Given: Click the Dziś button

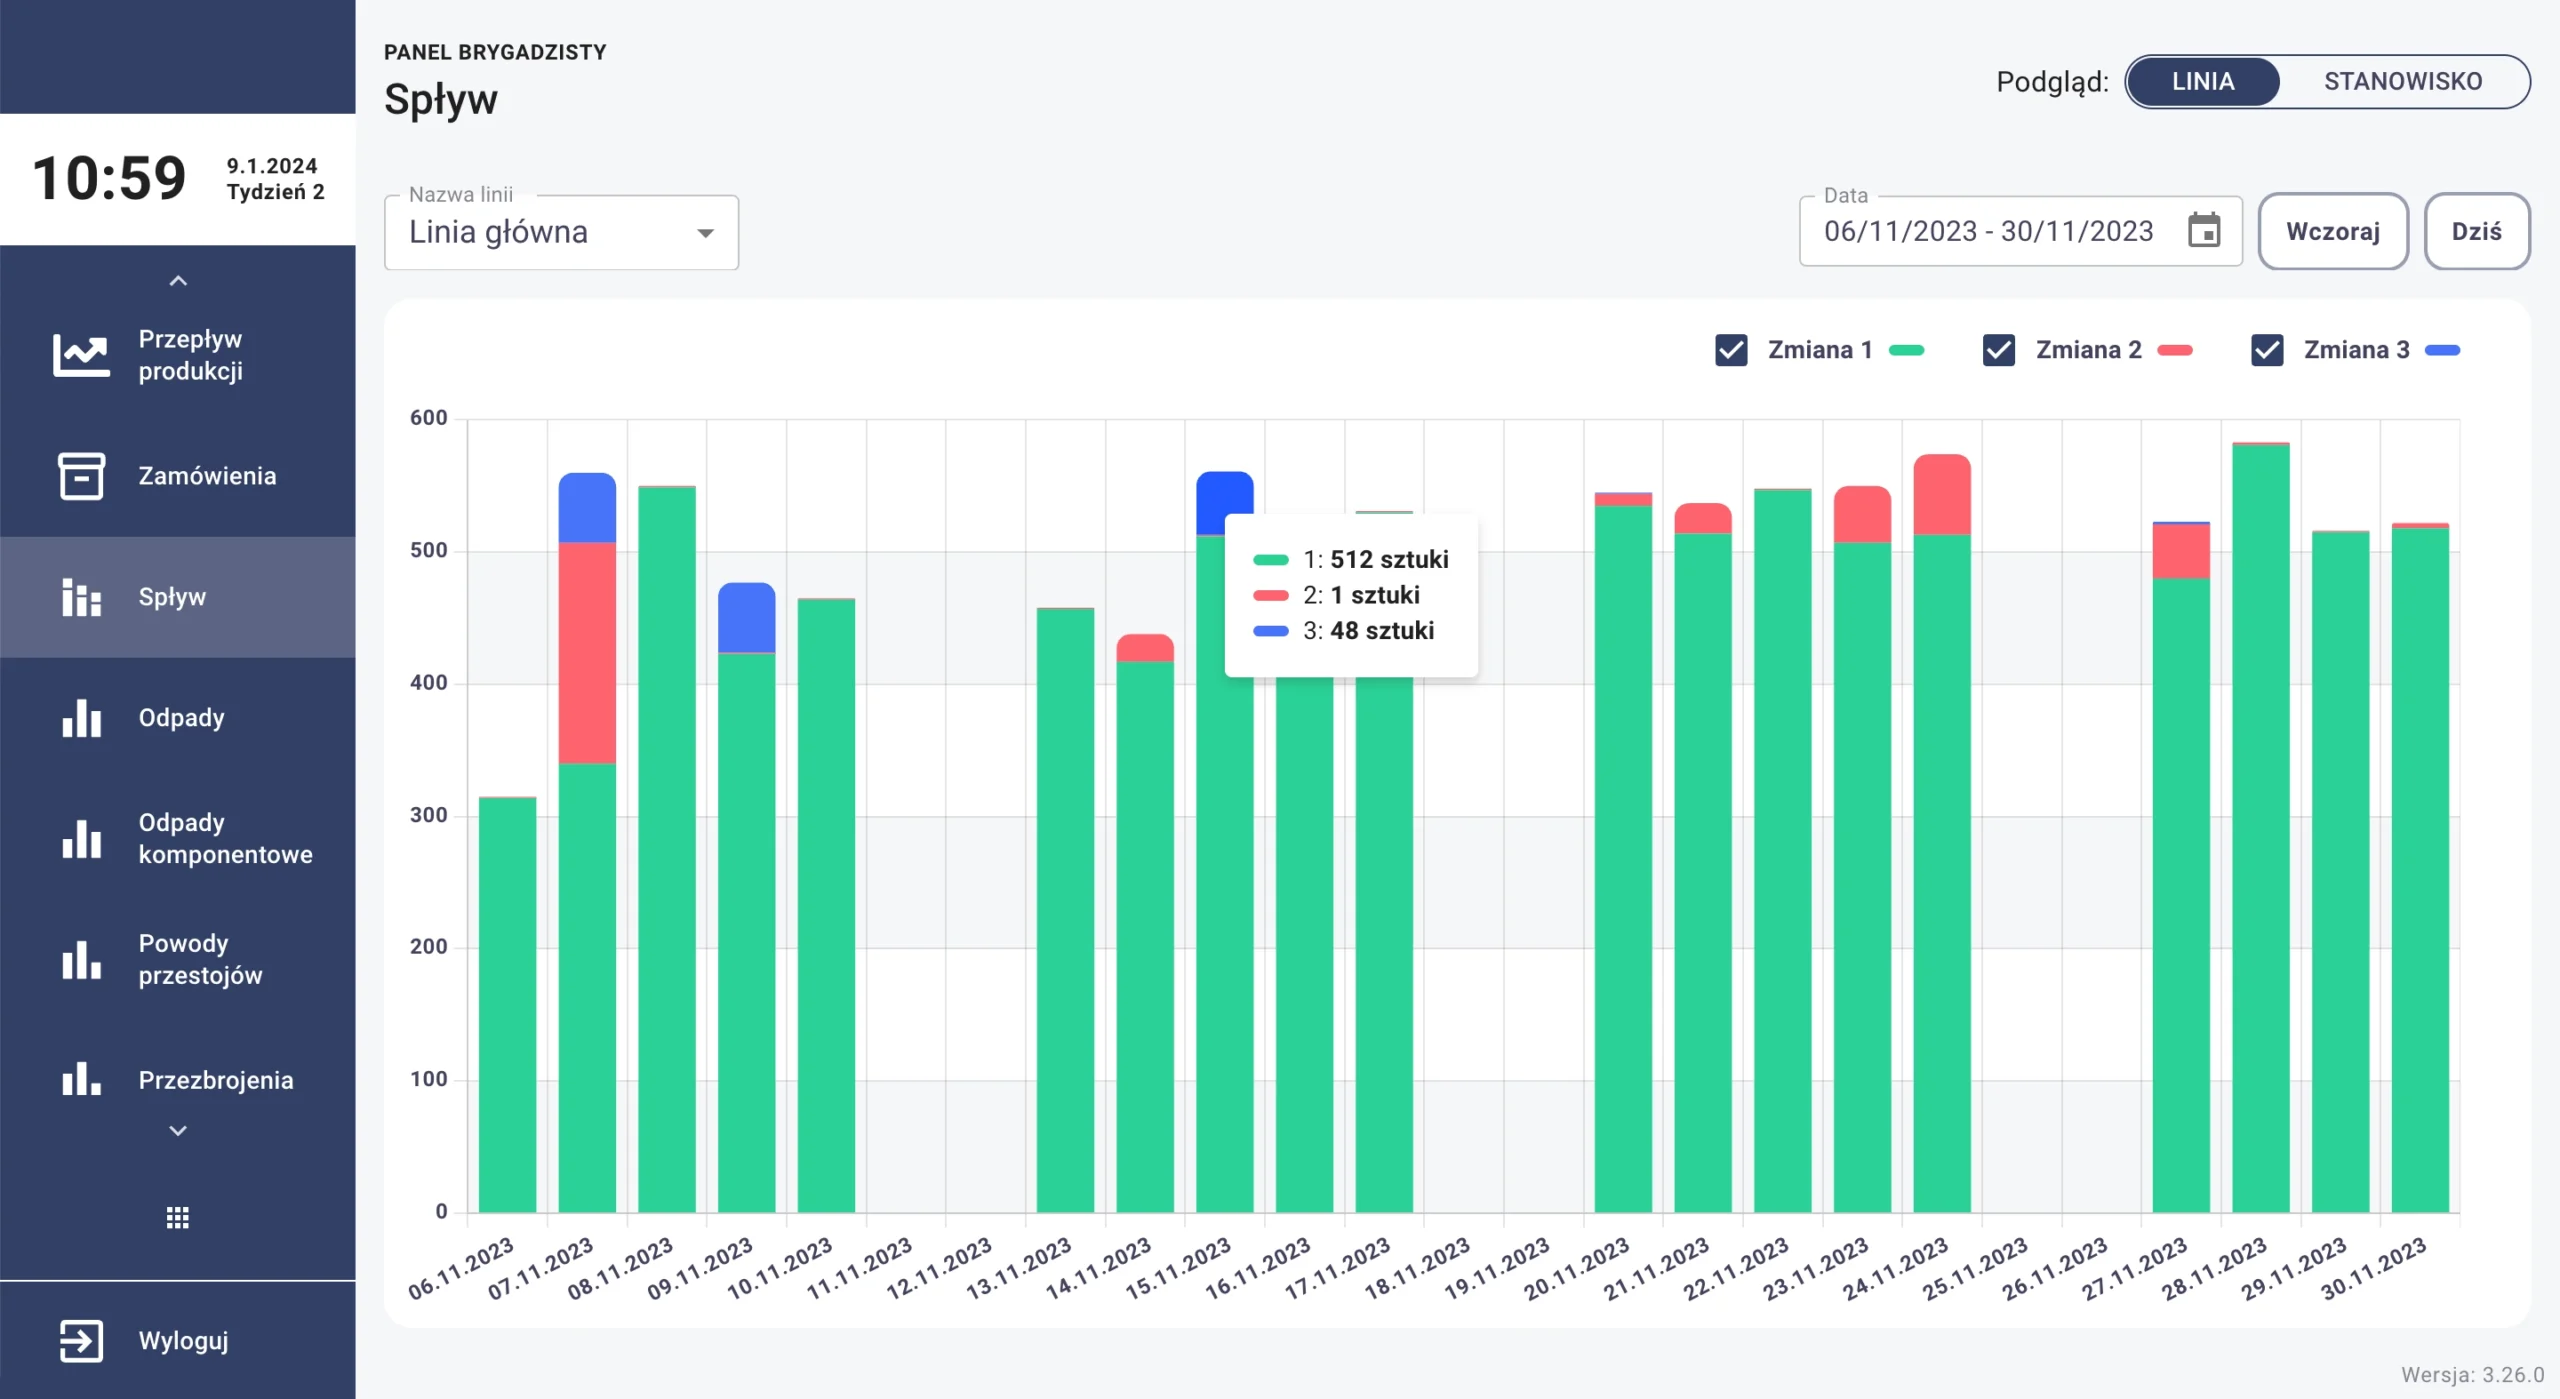Looking at the screenshot, I should point(2476,231).
